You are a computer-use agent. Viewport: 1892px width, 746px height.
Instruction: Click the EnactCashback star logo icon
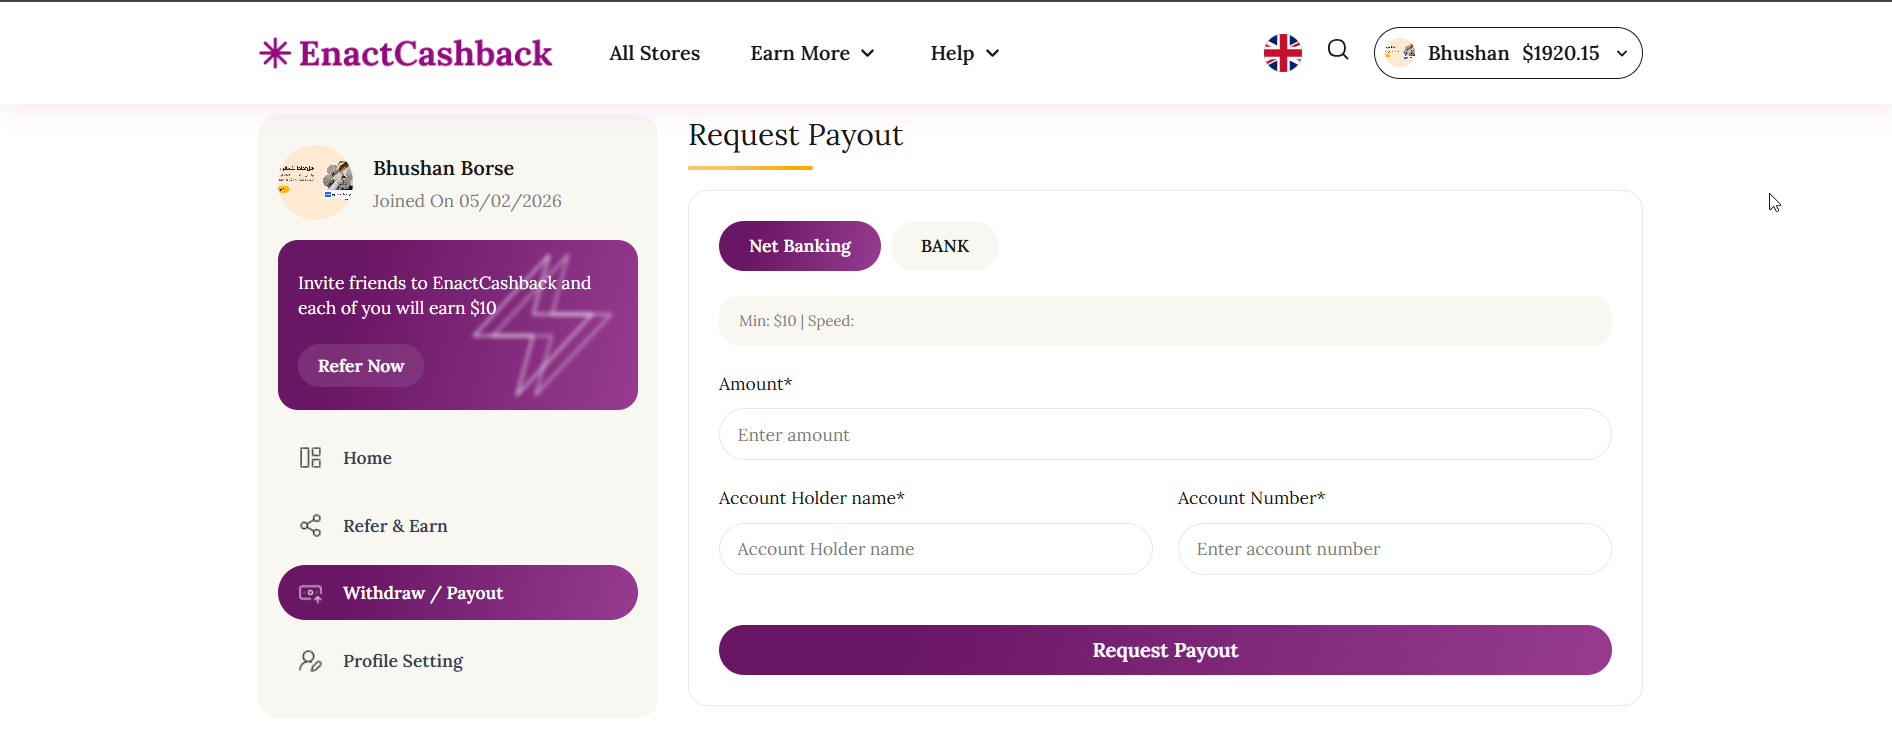275,53
